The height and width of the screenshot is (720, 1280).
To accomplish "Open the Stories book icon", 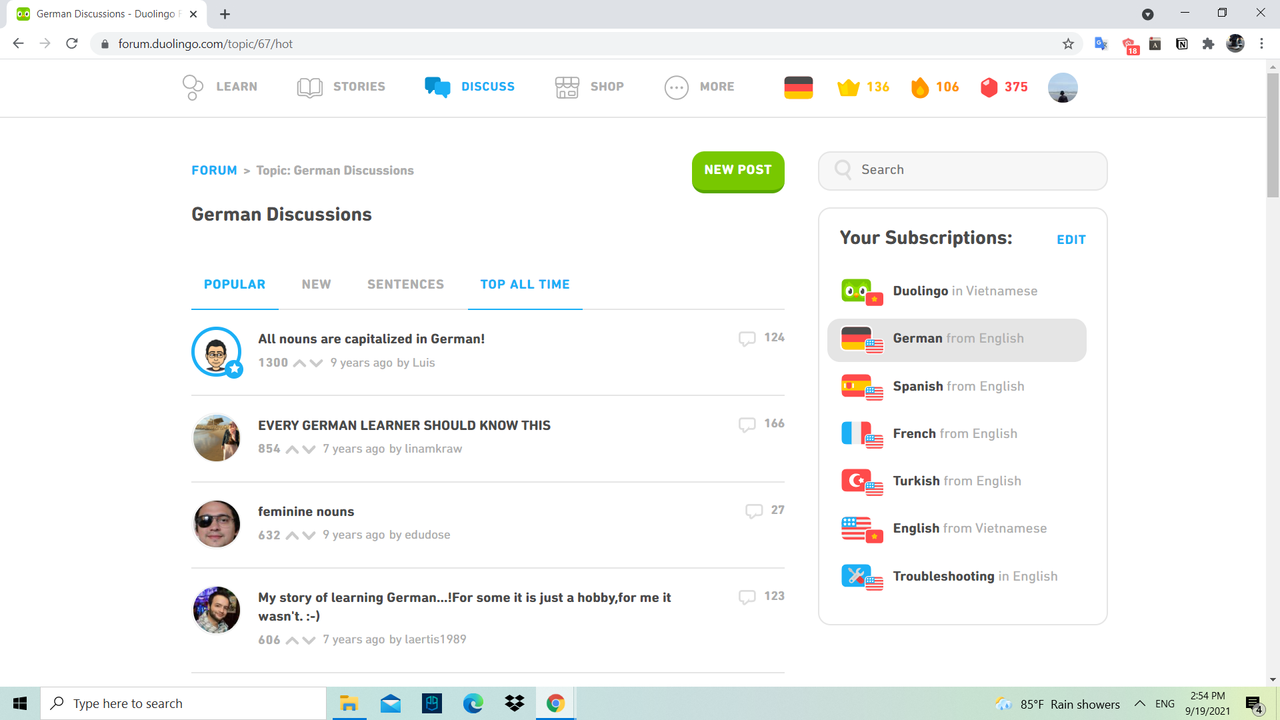I will pos(310,87).
